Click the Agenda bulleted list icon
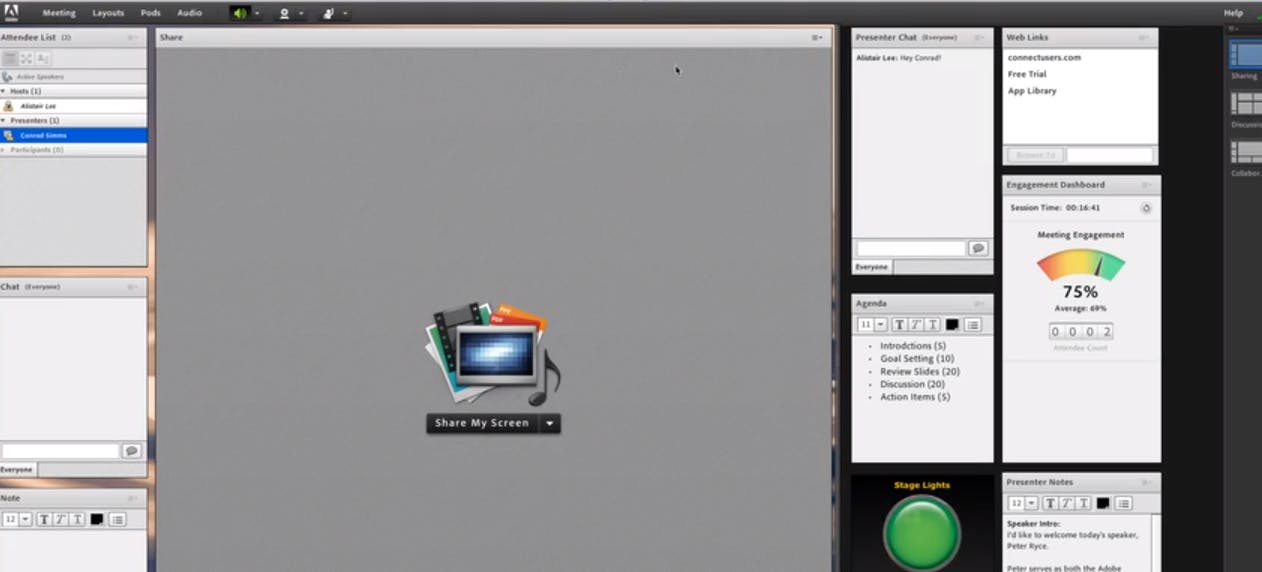1262x572 pixels. pyautogui.click(x=972, y=325)
